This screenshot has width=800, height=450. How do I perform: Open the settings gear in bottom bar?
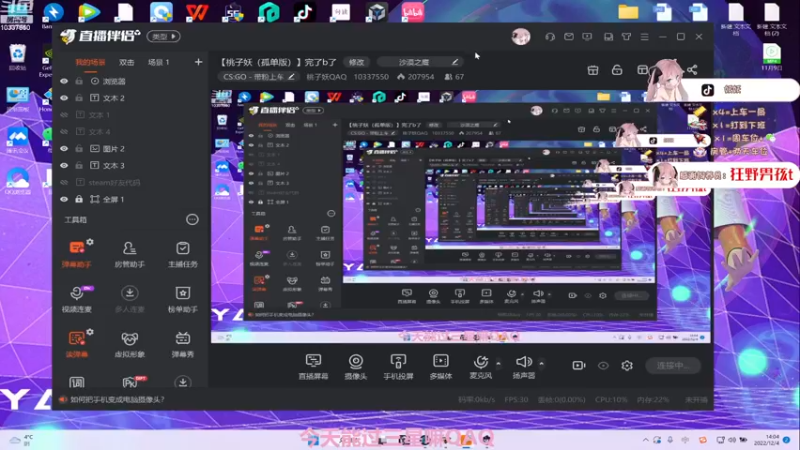click(627, 365)
